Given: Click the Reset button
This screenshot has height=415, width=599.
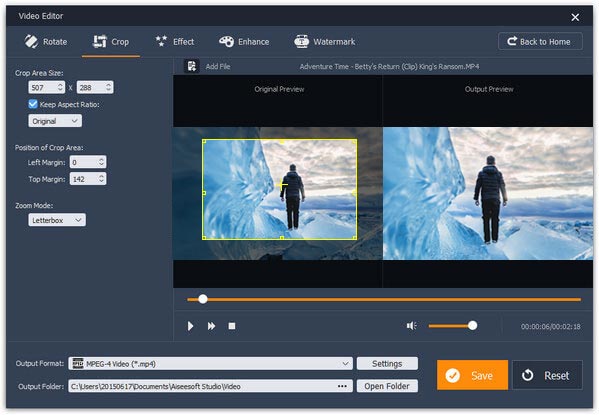Looking at the screenshot, I should pyautogui.click(x=547, y=375).
